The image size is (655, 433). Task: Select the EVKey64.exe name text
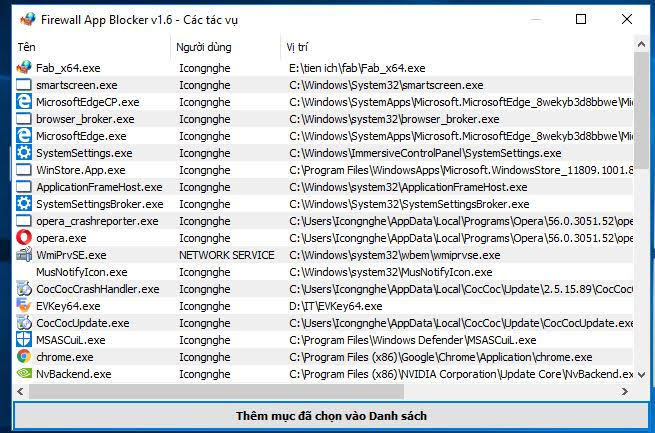pyautogui.click(x=68, y=306)
